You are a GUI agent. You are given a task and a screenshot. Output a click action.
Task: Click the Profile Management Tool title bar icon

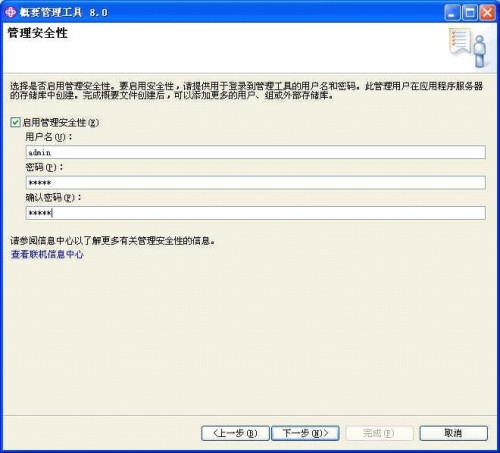click(x=10, y=12)
